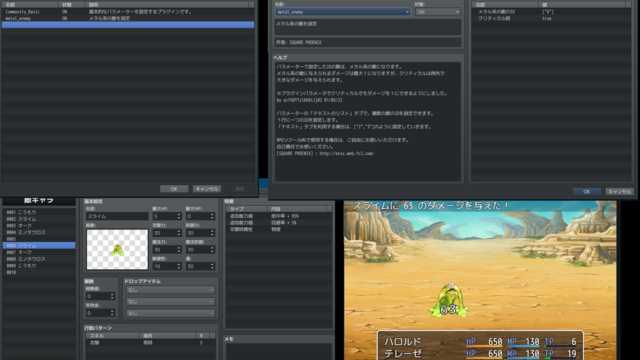
Task: Click ハロルド status row in battle window
Action: 480,342
